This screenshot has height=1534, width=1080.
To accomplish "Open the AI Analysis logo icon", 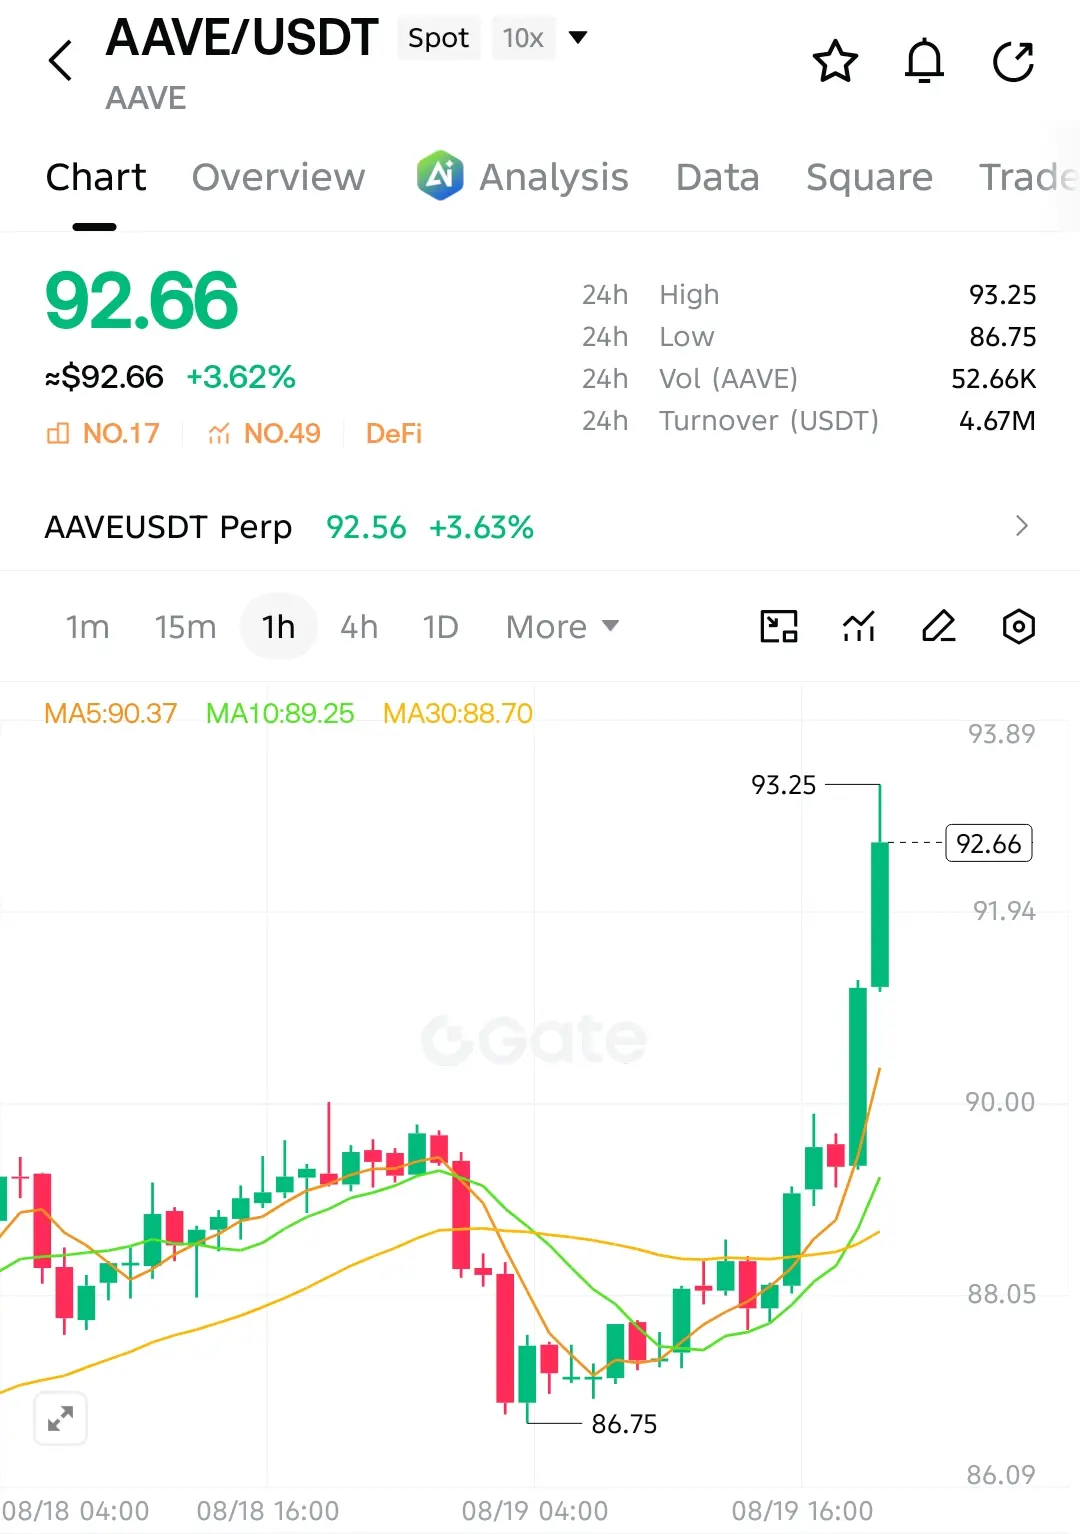I will tap(440, 176).
